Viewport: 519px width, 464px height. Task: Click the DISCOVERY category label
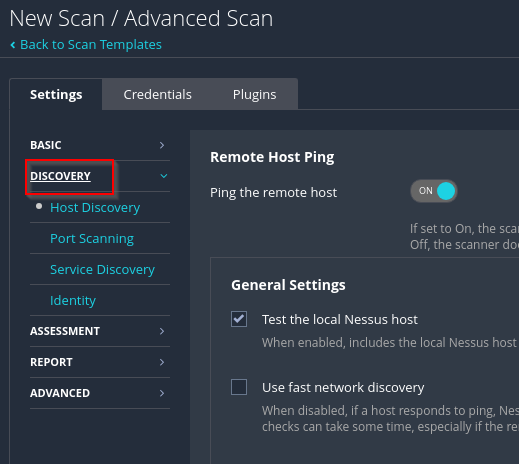coord(60,176)
